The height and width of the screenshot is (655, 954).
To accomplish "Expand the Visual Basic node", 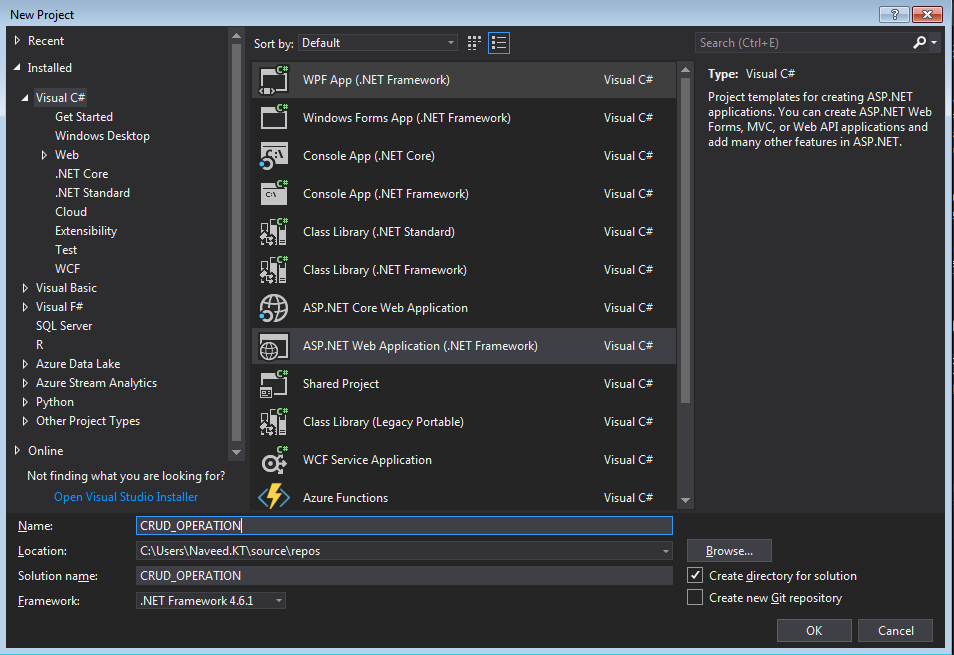I will (x=25, y=288).
